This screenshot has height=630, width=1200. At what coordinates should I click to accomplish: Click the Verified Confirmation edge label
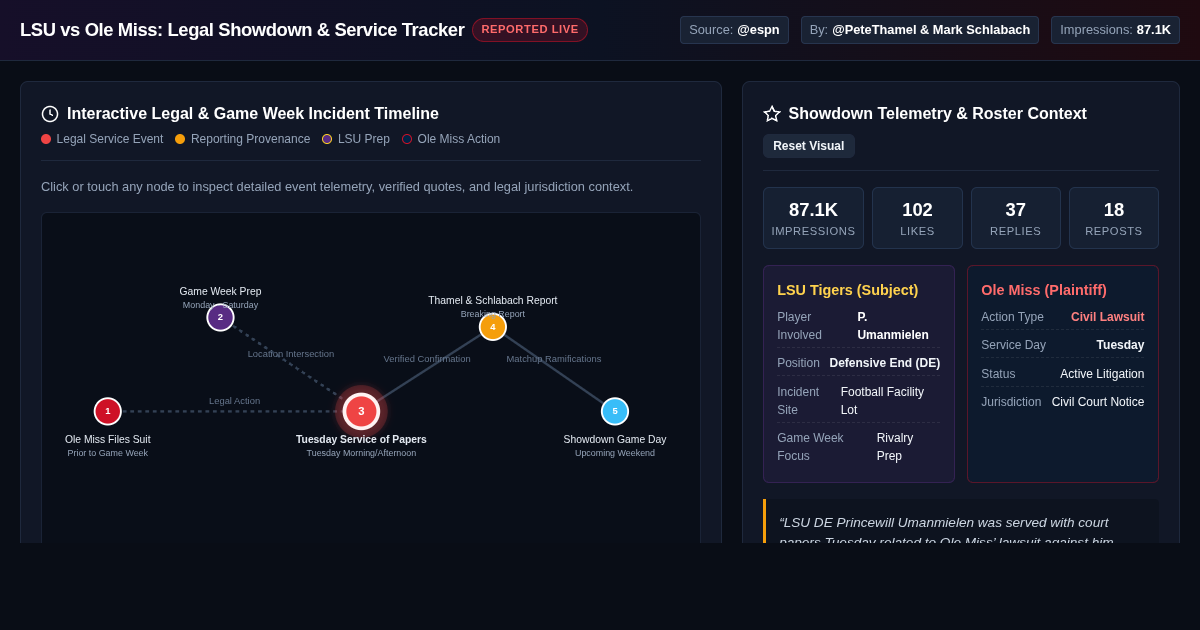(x=427, y=359)
